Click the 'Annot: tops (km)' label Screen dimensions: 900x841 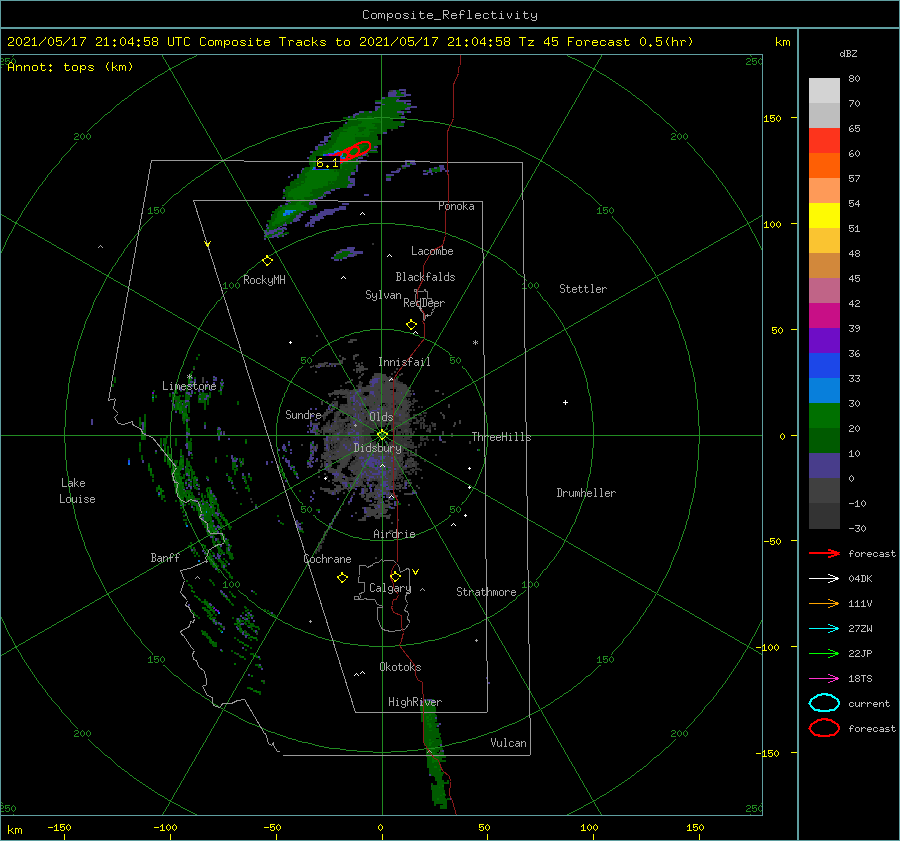[x=70, y=67]
